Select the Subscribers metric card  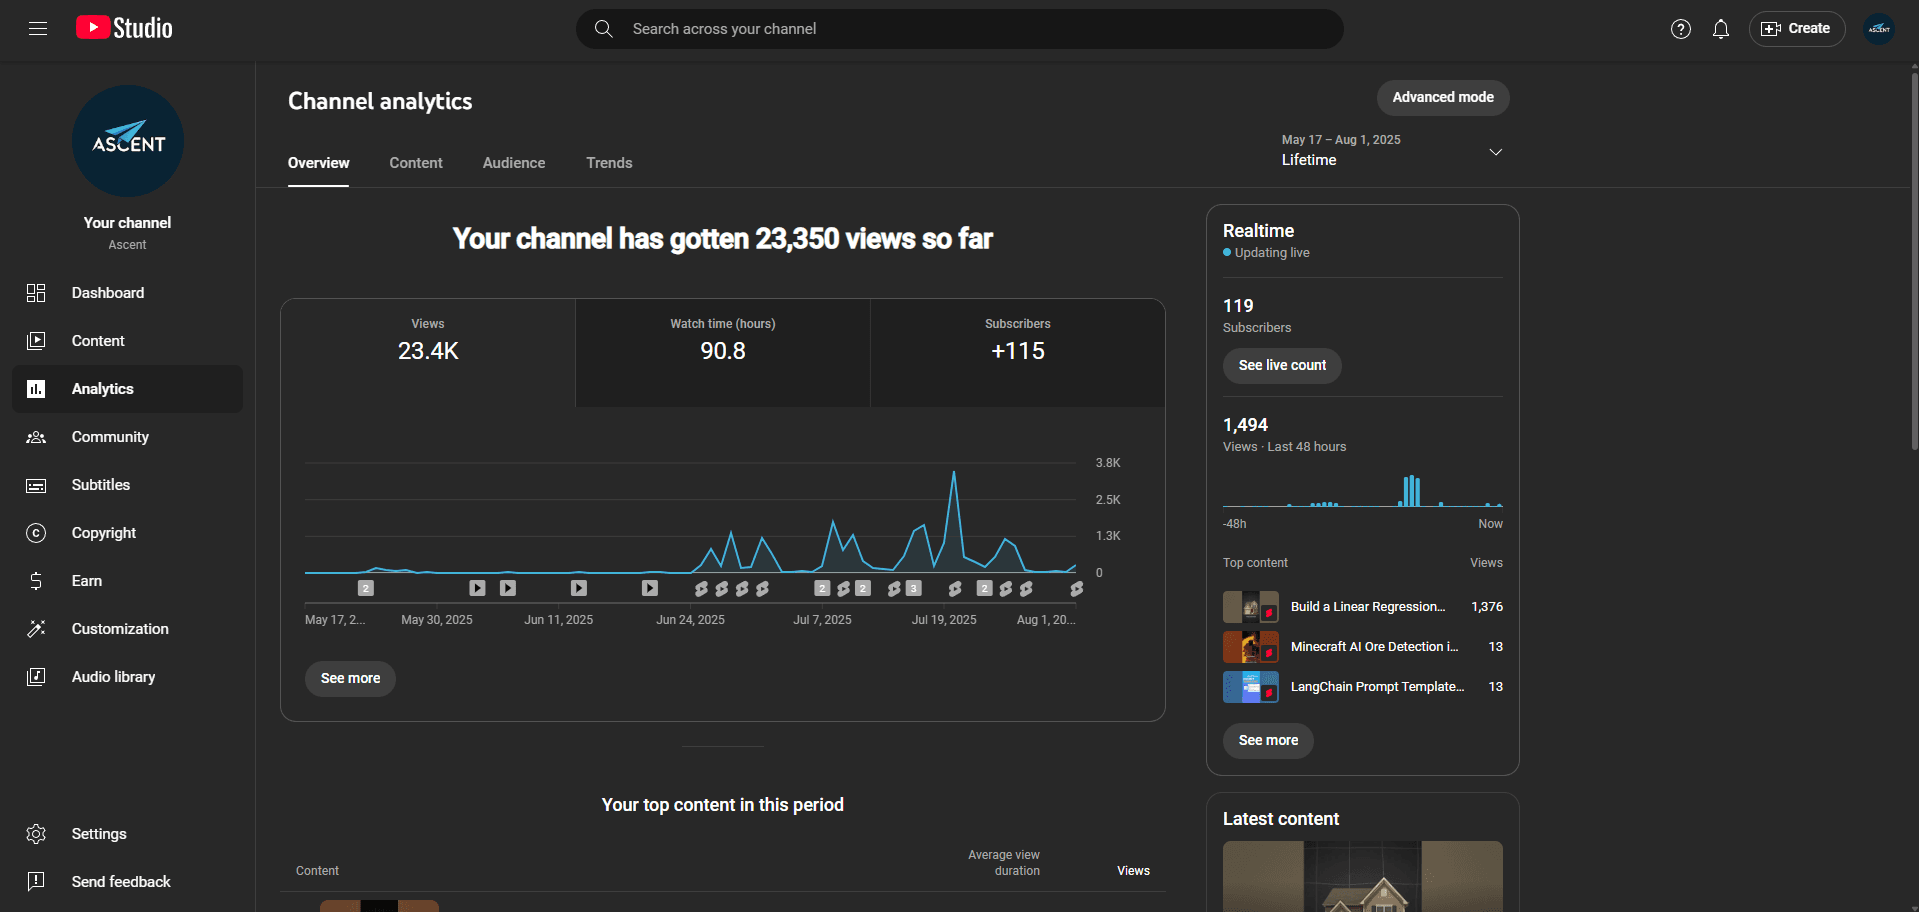[x=1017, y=352]
